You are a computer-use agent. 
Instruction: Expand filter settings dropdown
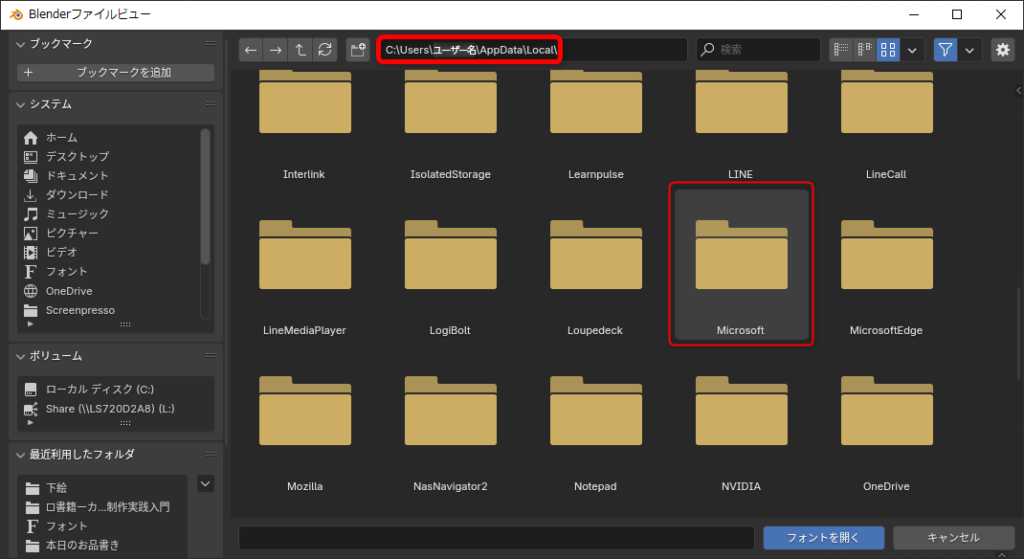coord(969,50)
